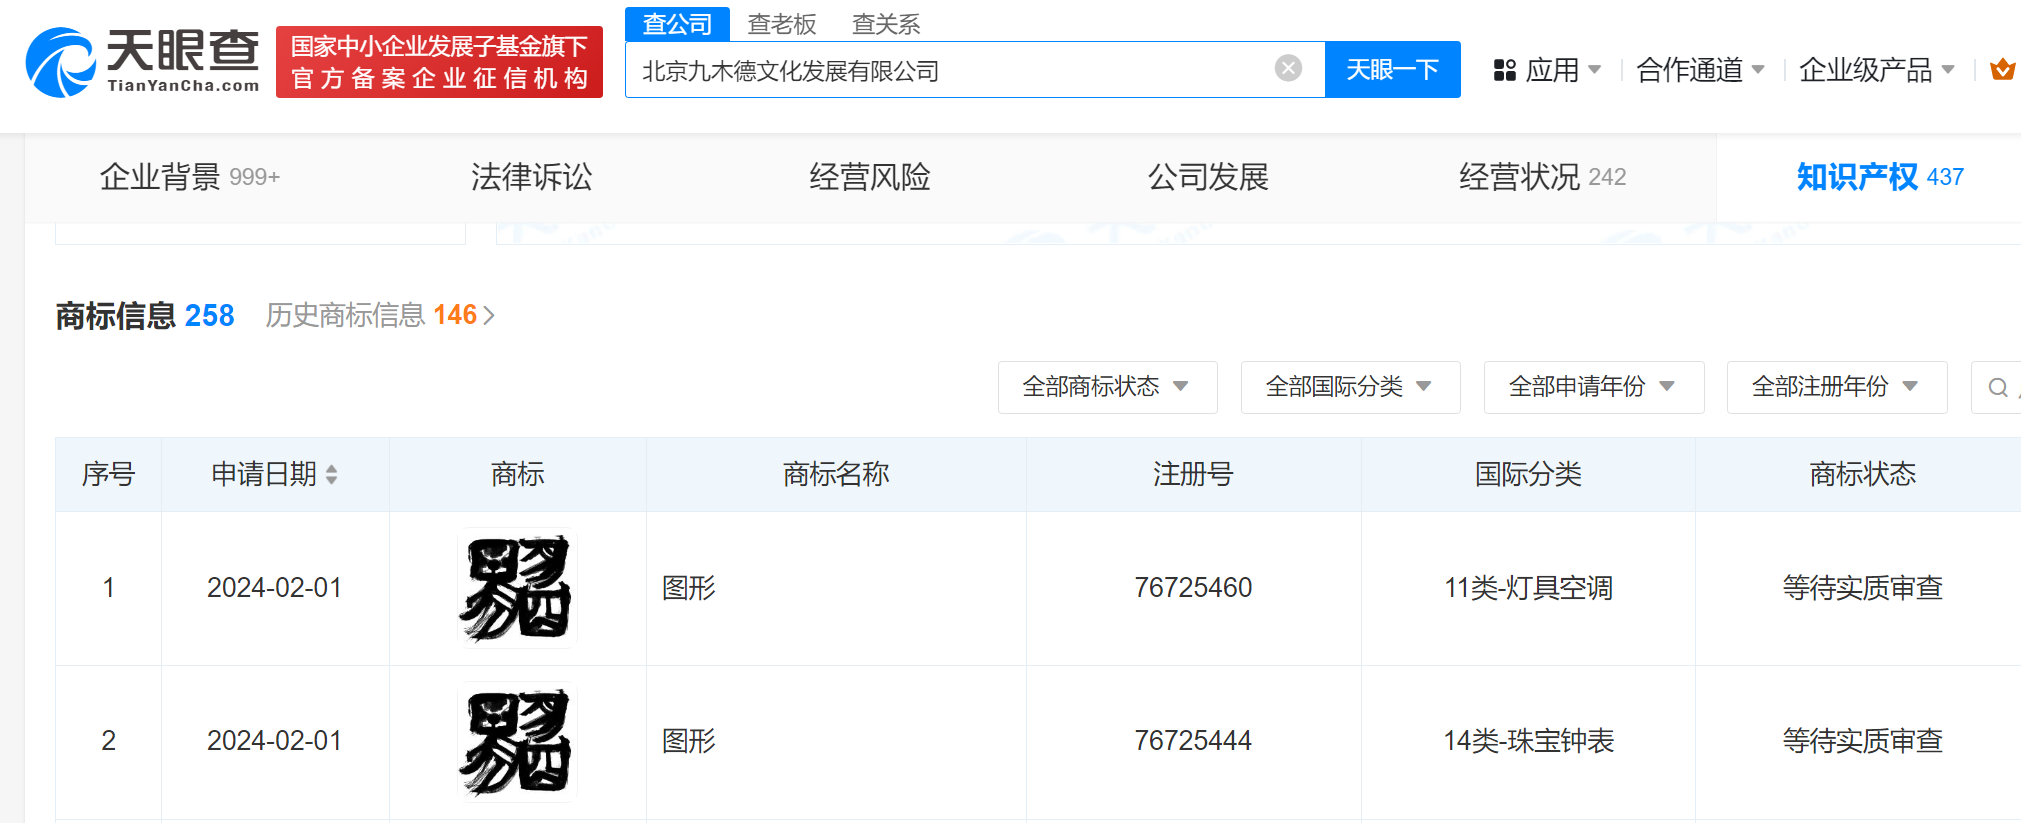
Task: Click the TianYanCha logo
Action: pos(142,62)
